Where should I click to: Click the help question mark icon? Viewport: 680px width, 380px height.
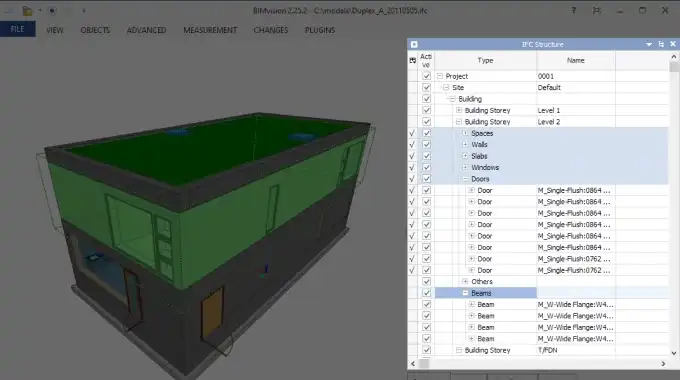coord(574,10)
